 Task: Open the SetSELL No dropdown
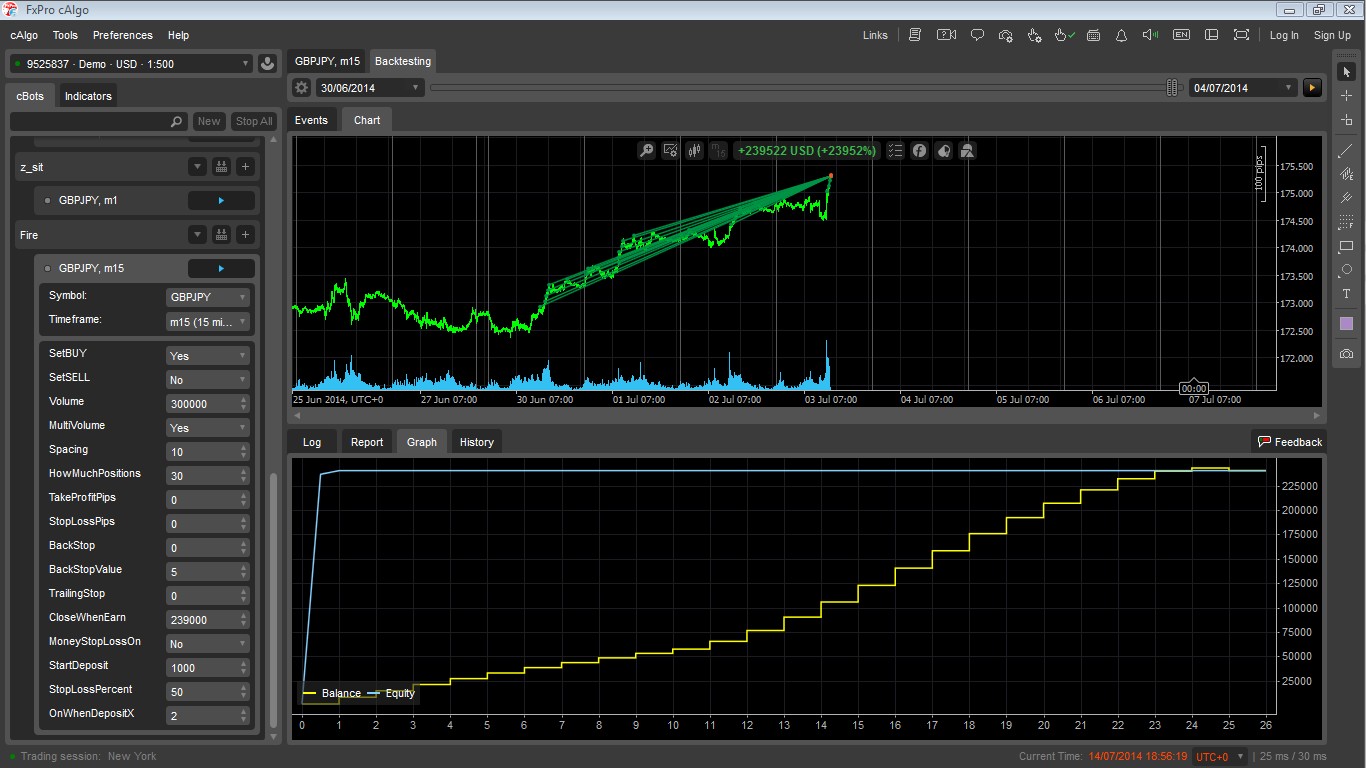tap(207, 379)
